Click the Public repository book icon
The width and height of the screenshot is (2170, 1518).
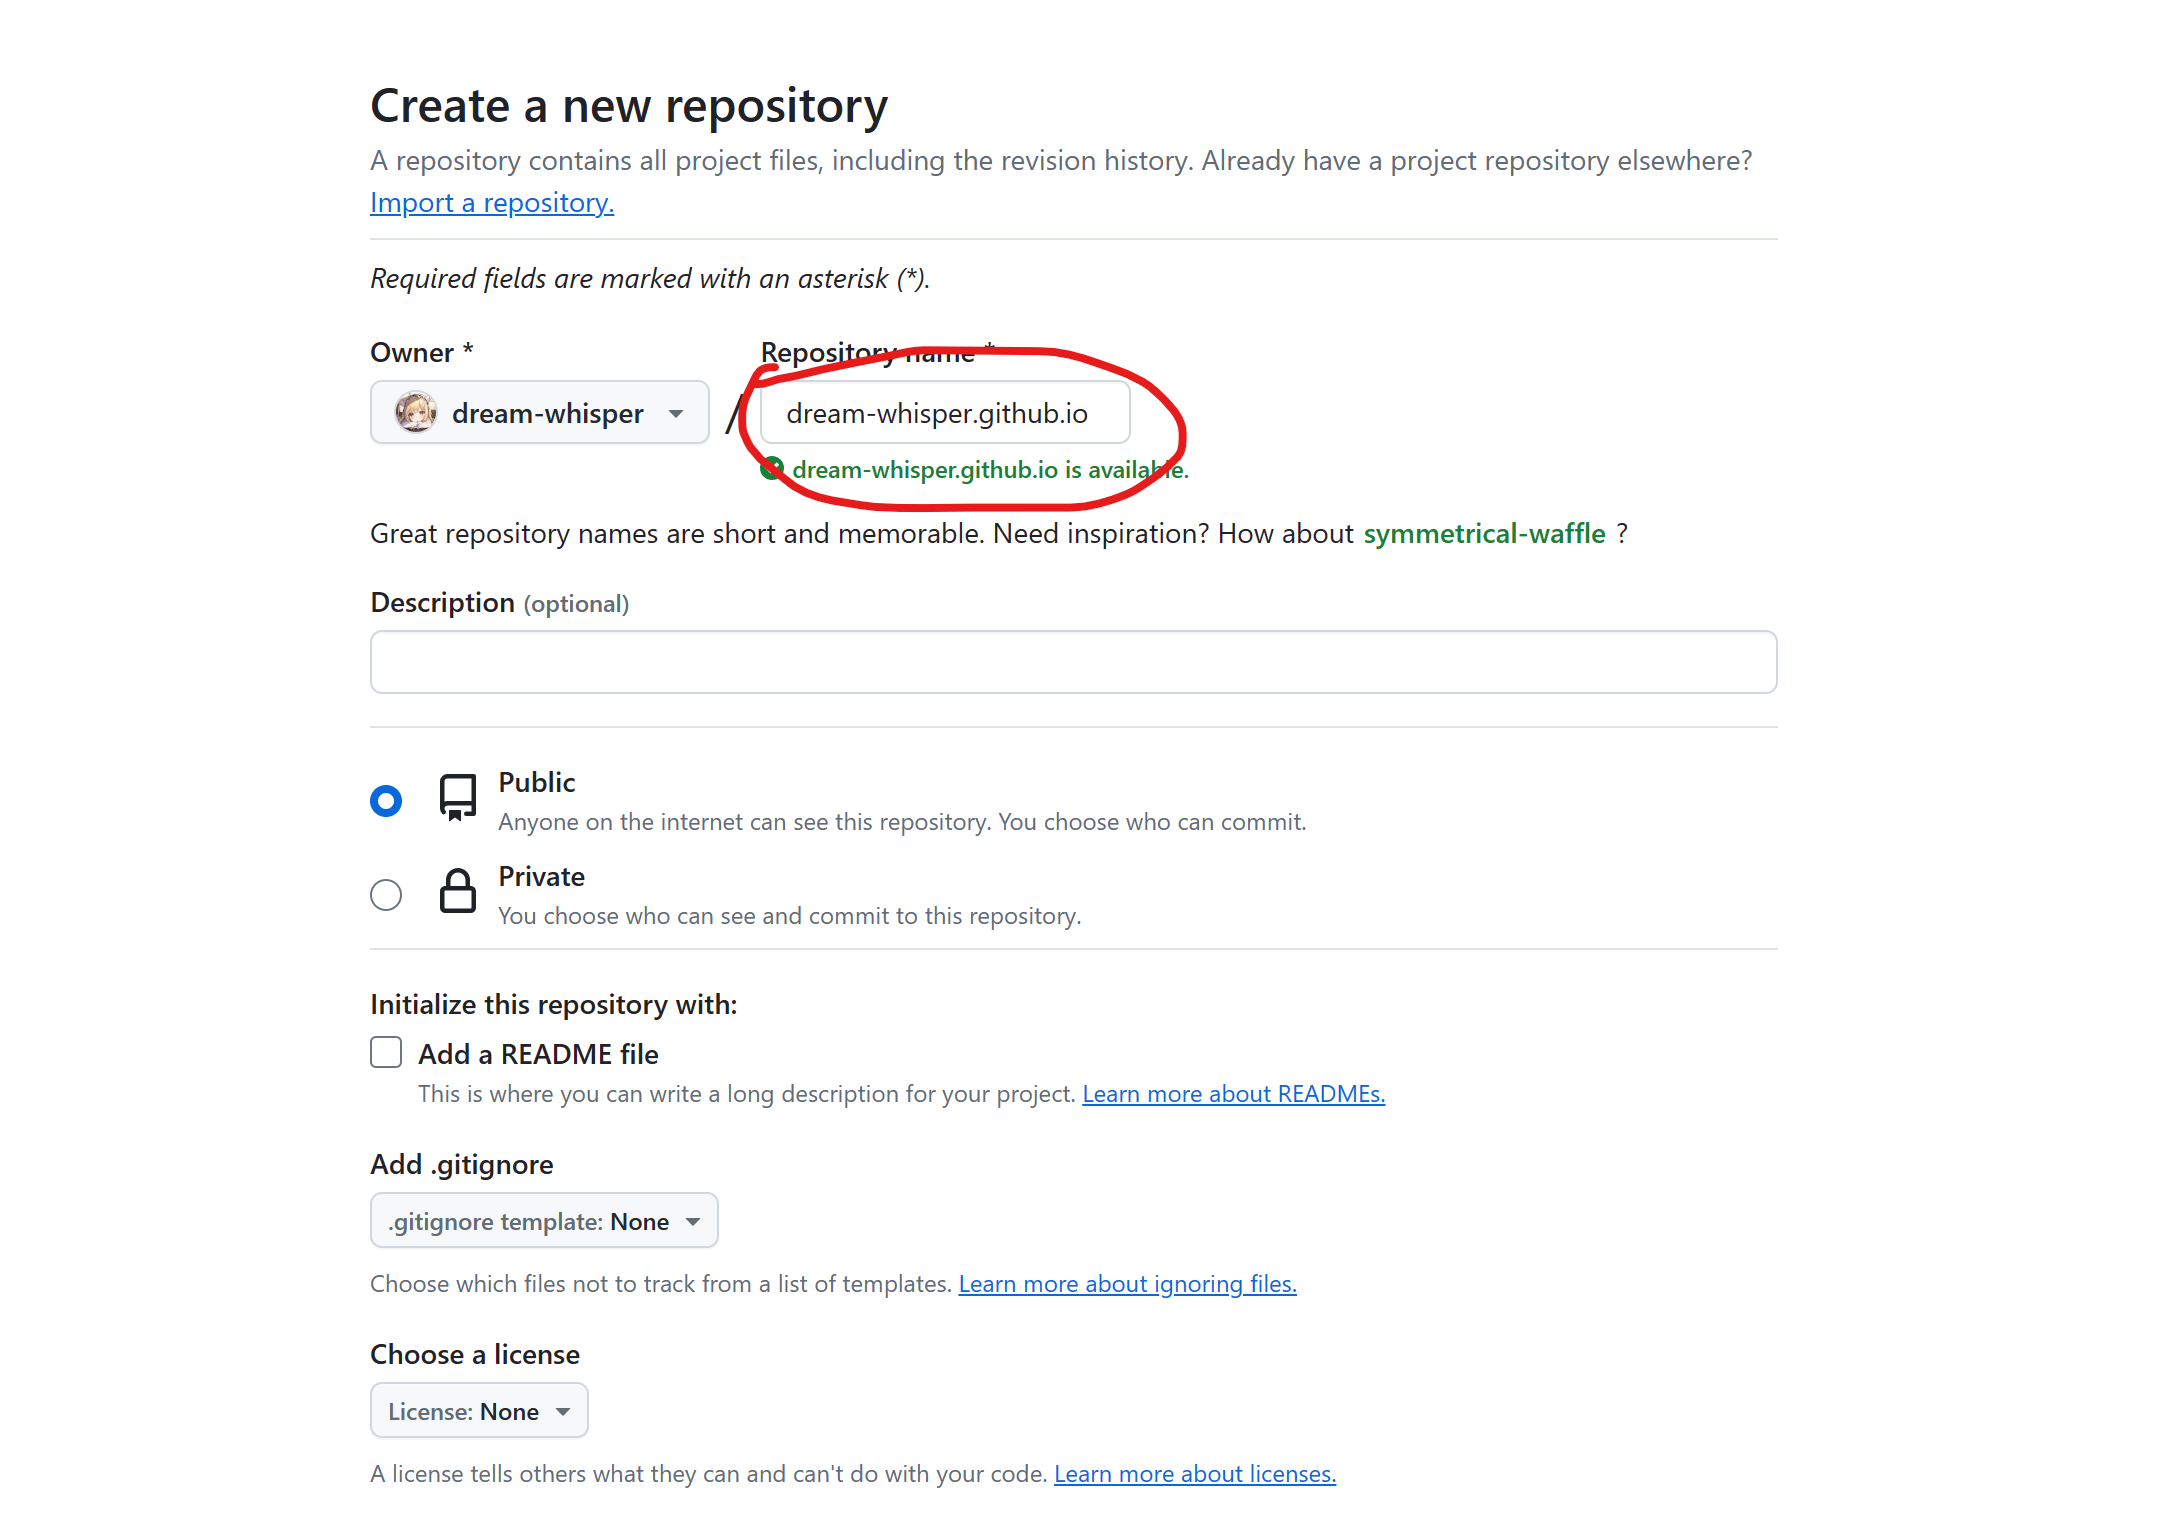pyautogui.click(x=458, y=797)
